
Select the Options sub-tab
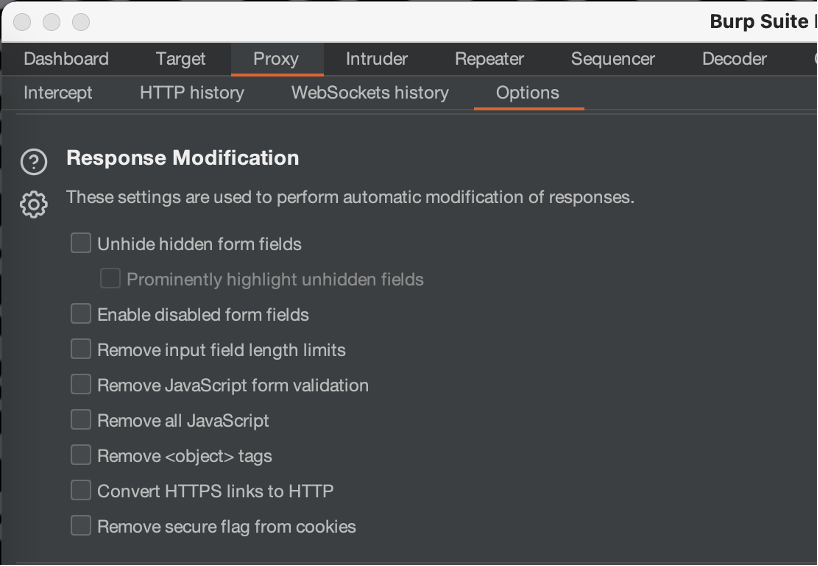click(527, 93)
